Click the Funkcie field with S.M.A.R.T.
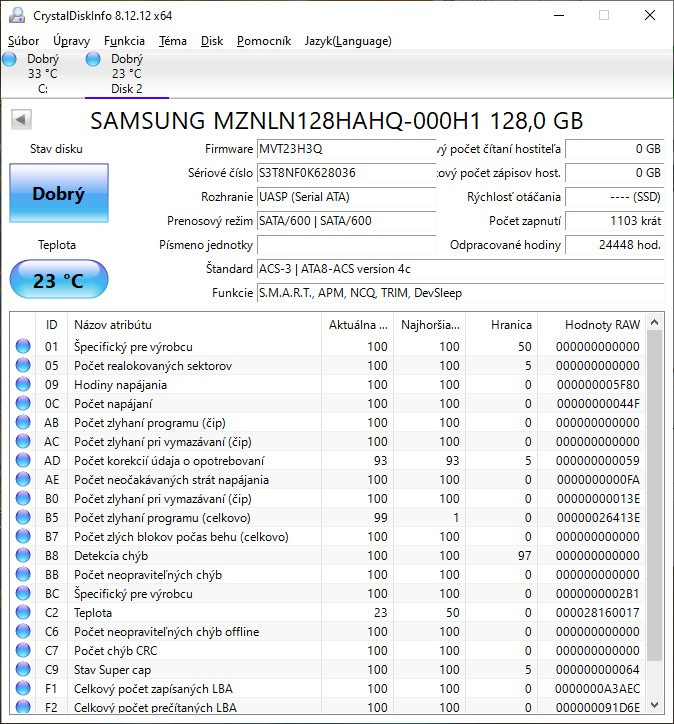The image size is (674, 724). click(460, 293)
